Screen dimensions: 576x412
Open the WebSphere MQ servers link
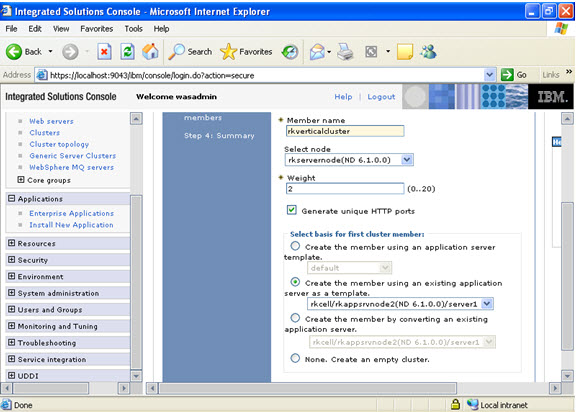[x=72, y=167]
